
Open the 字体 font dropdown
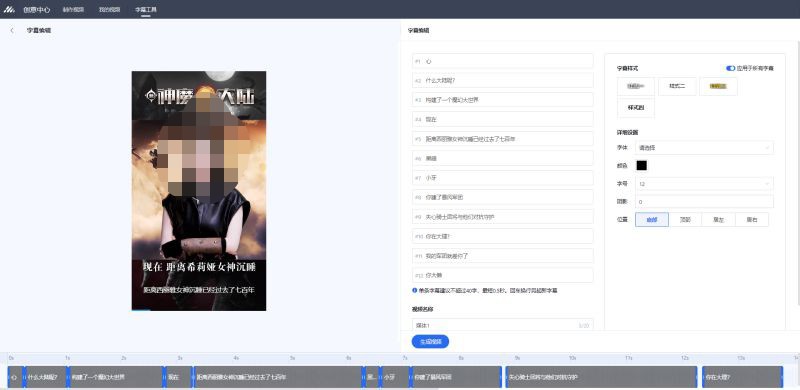[x=704, y=148]
